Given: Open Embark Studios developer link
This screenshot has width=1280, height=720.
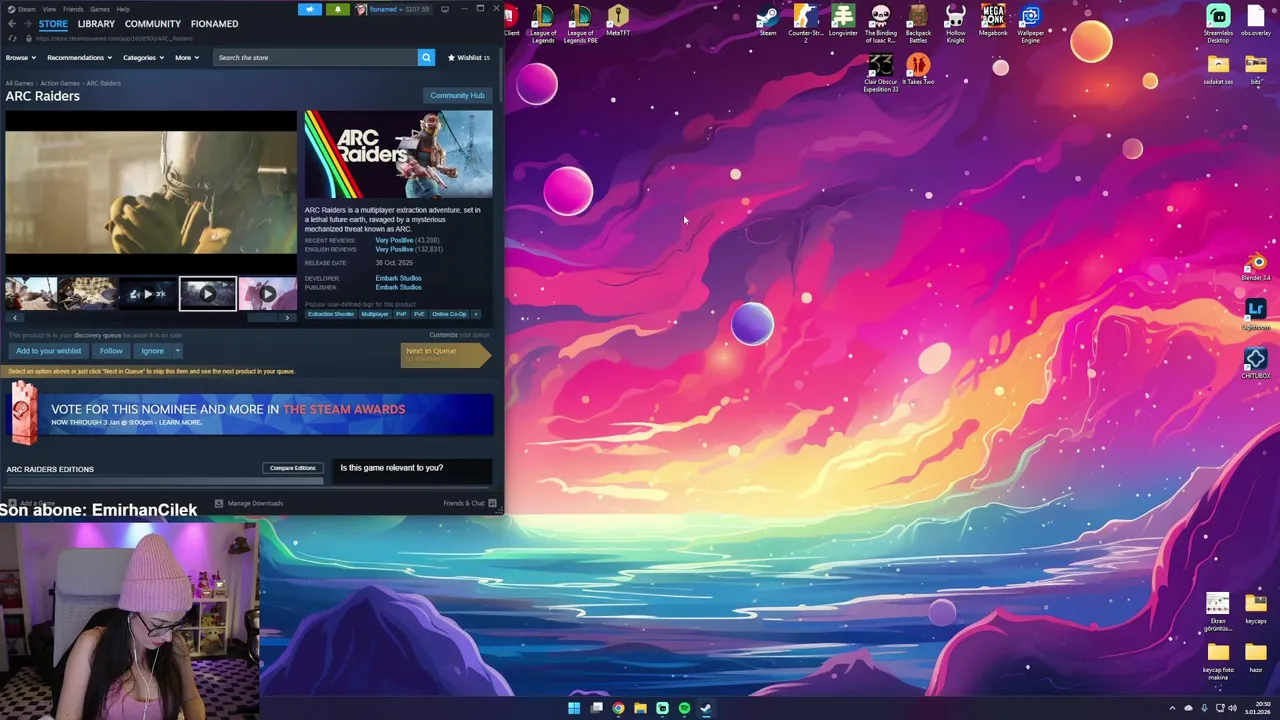Looking at the screenshot, I should pyautogui.click(x=398, y=278).
